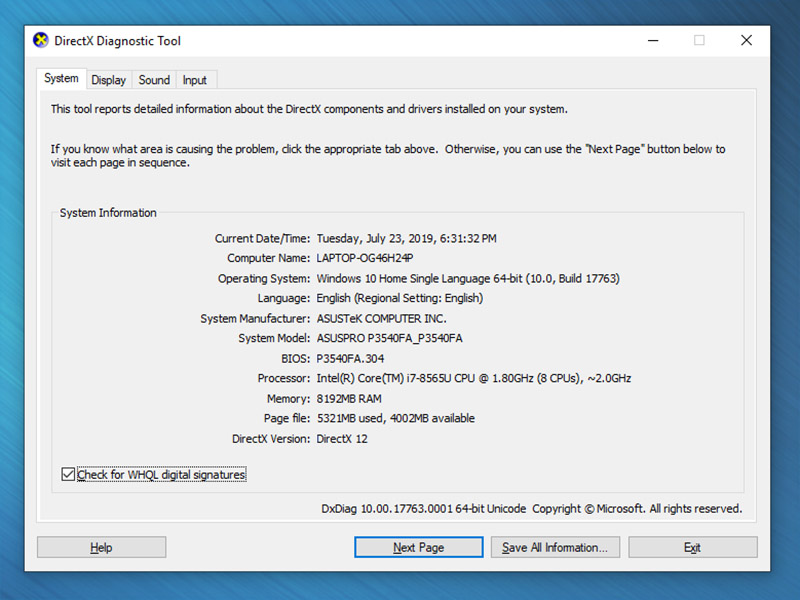Click the DirectX Diagnostic Tool window title text
The image size is (800, 600).
coord(117,41)
